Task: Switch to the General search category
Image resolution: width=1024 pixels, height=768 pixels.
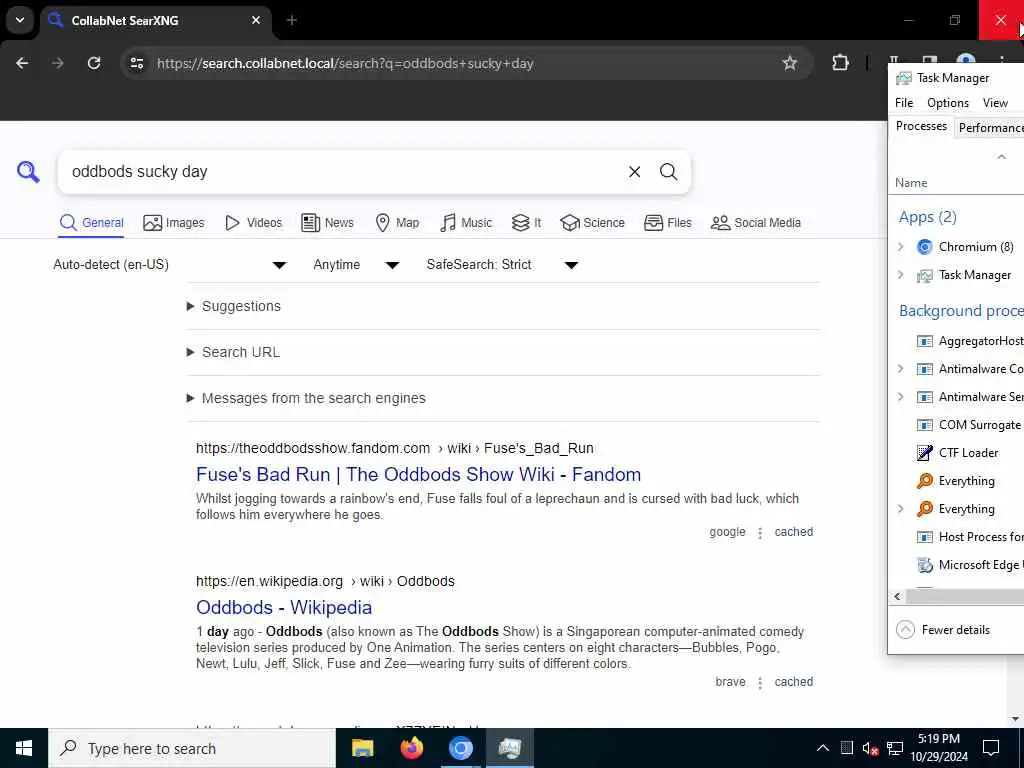Action: point(91,223)
